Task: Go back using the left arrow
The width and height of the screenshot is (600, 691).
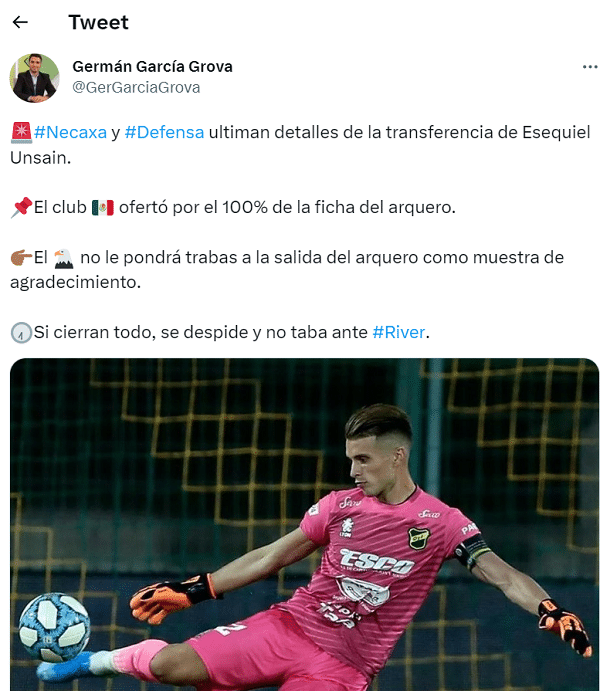Action: (20, 22)
